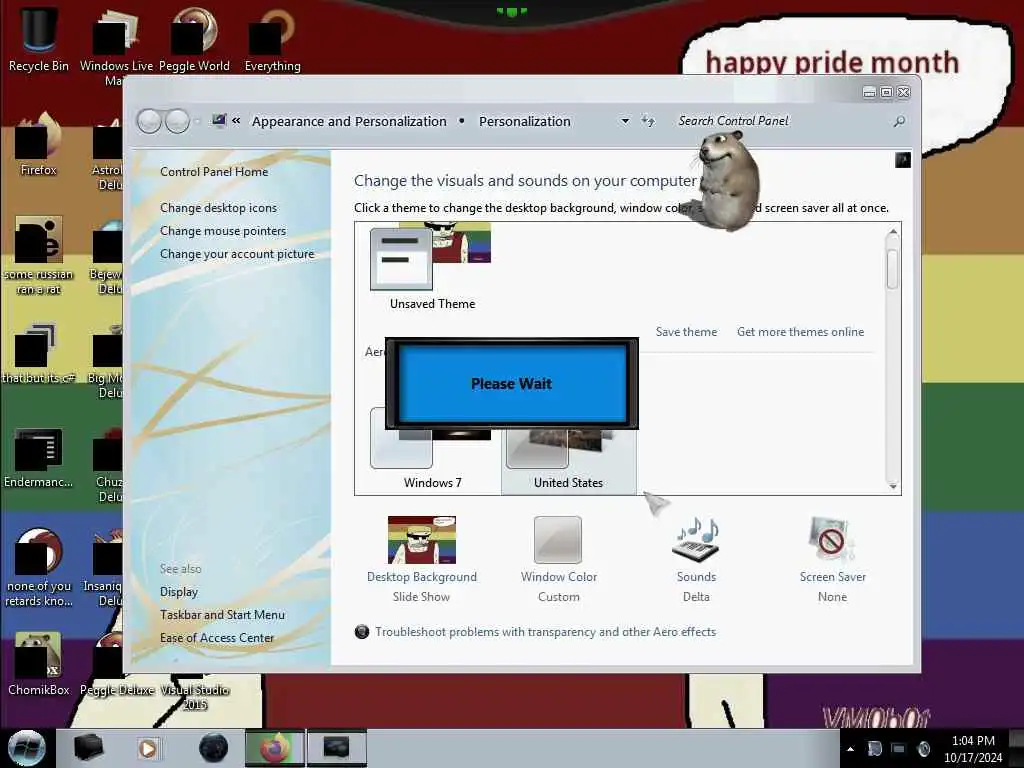
Task: Click Get more themes online link
Action: click(800, 332)
